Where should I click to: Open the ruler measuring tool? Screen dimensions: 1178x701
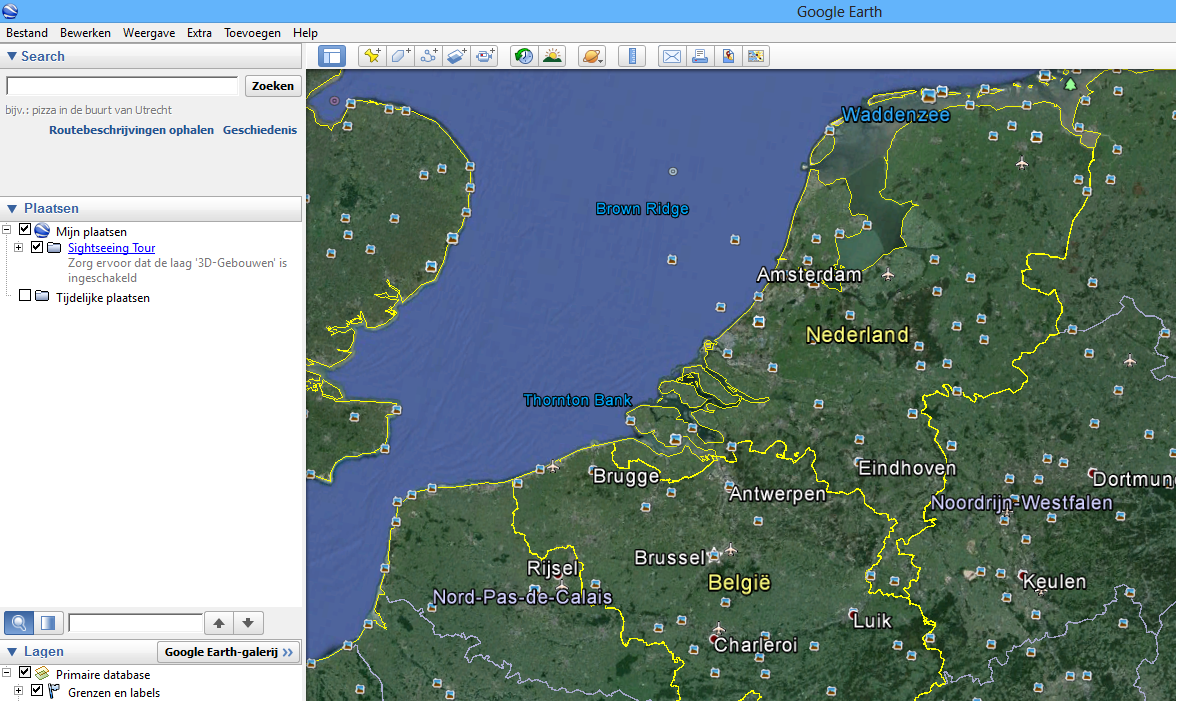click(632, 56)
